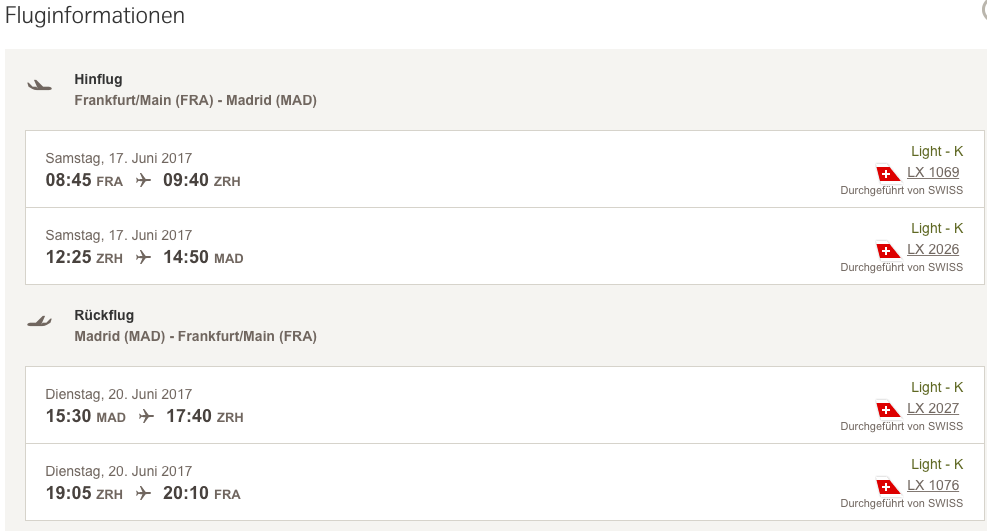
Task: Open flight number LX 2027 link
Action: pyautogui.click(x=933, y=408)
